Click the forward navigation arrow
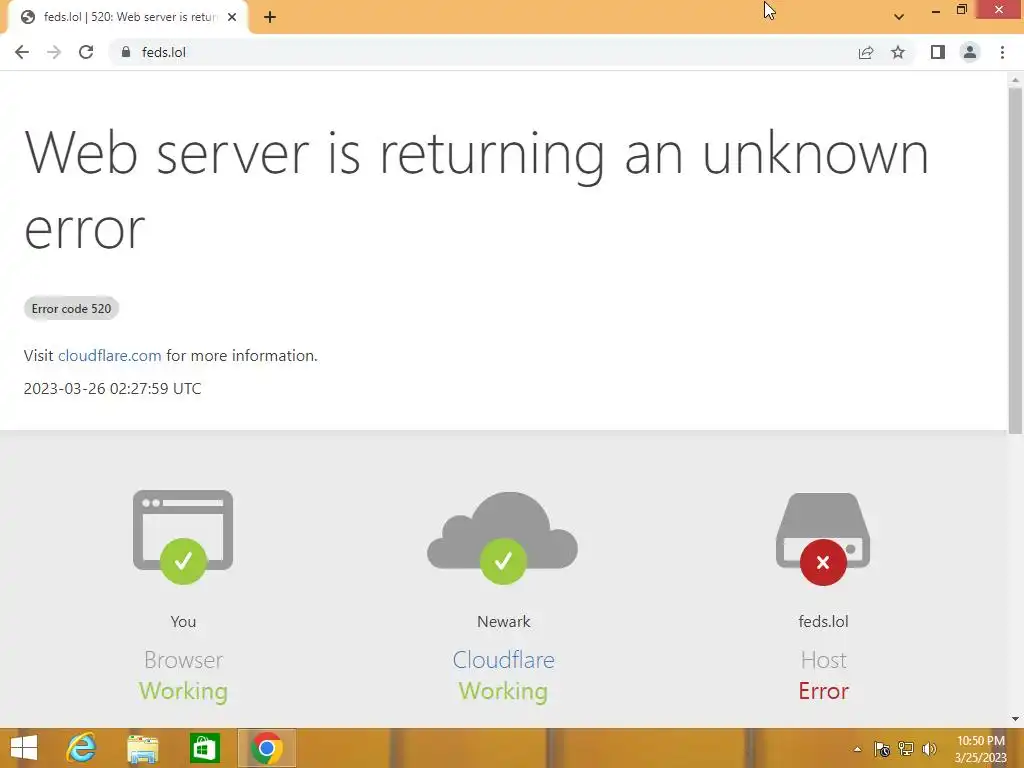 coord(54,52)
